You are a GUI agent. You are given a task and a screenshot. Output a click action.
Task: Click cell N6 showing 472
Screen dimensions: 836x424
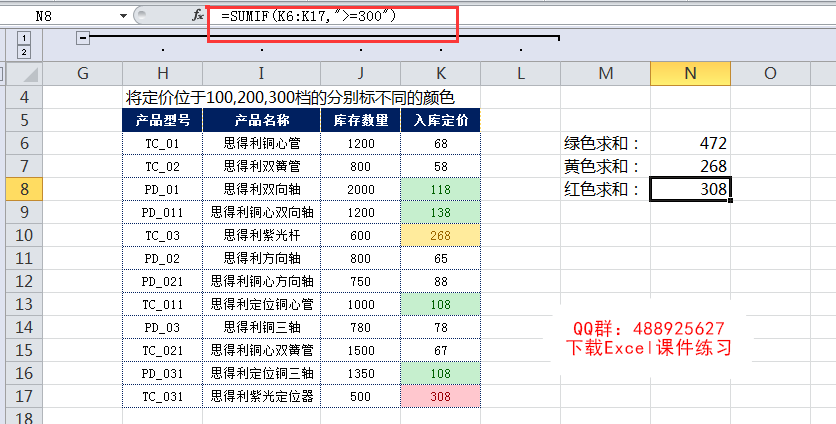pos(690,143)
